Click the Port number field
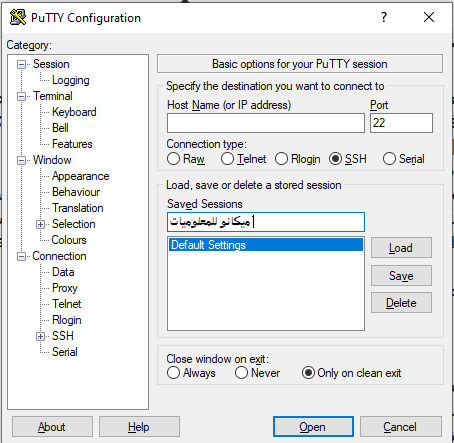454x443 pixels. click(x=401, y=123)
